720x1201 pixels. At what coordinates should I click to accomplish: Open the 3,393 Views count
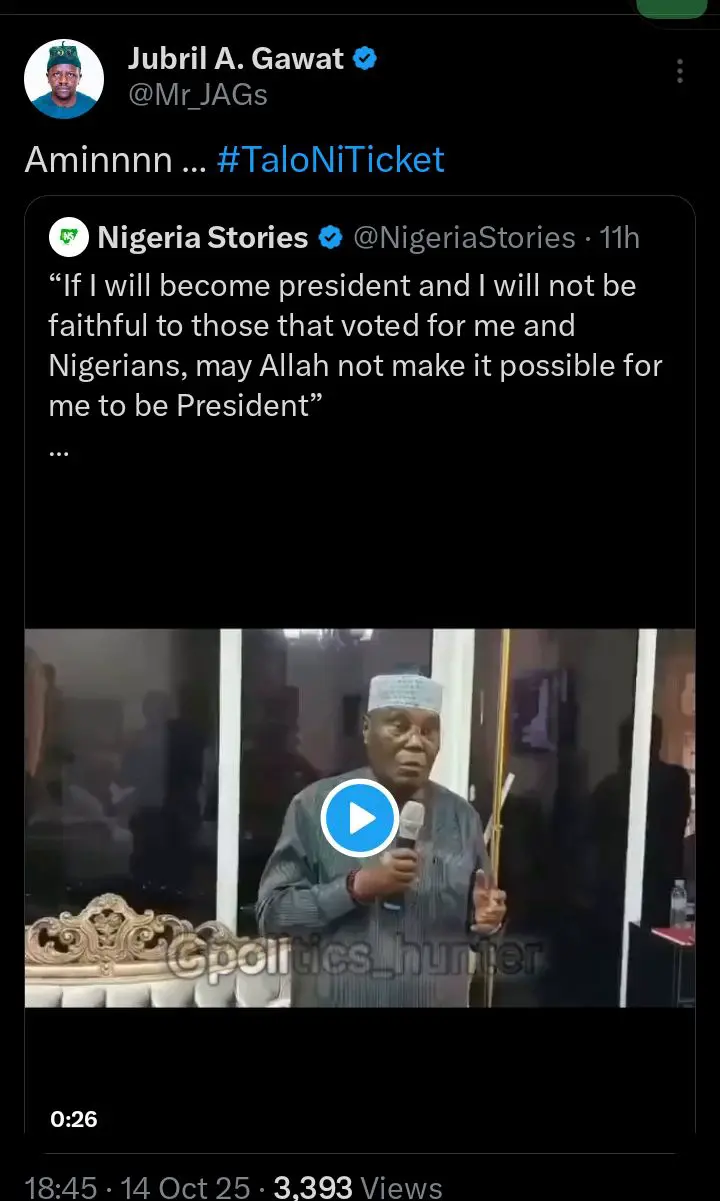click(358, 1187)
